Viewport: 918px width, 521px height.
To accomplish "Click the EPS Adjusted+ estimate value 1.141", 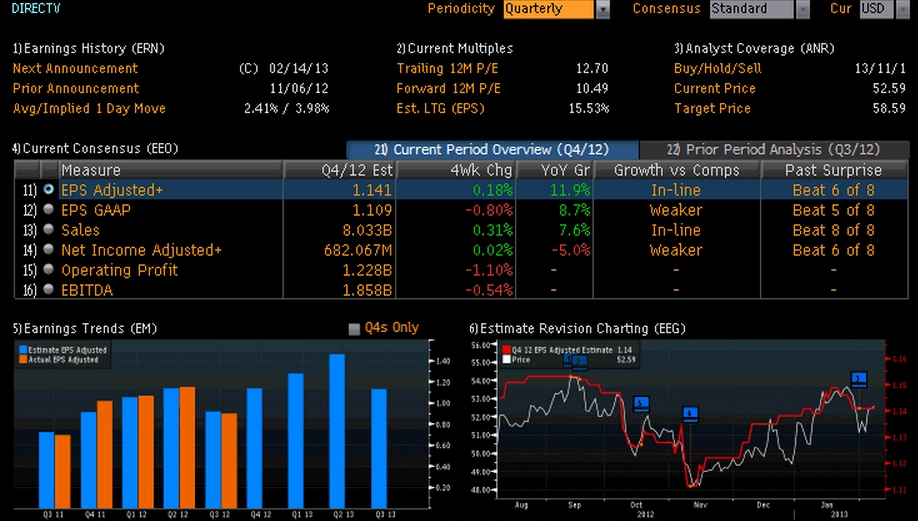I will pos(372,190).
